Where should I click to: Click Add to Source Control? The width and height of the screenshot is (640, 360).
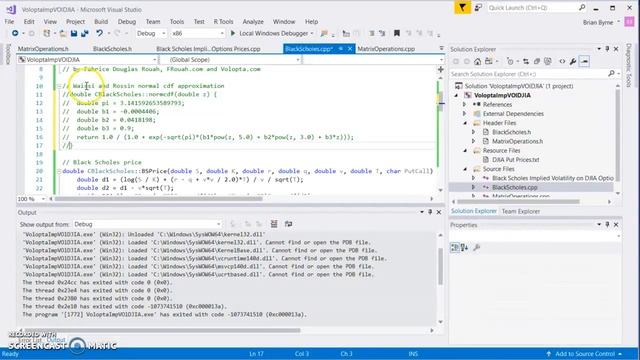(584, 354)
